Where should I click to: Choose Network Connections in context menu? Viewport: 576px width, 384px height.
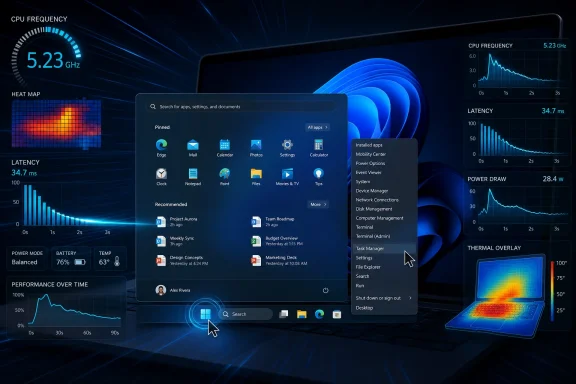tap(377, 200)
